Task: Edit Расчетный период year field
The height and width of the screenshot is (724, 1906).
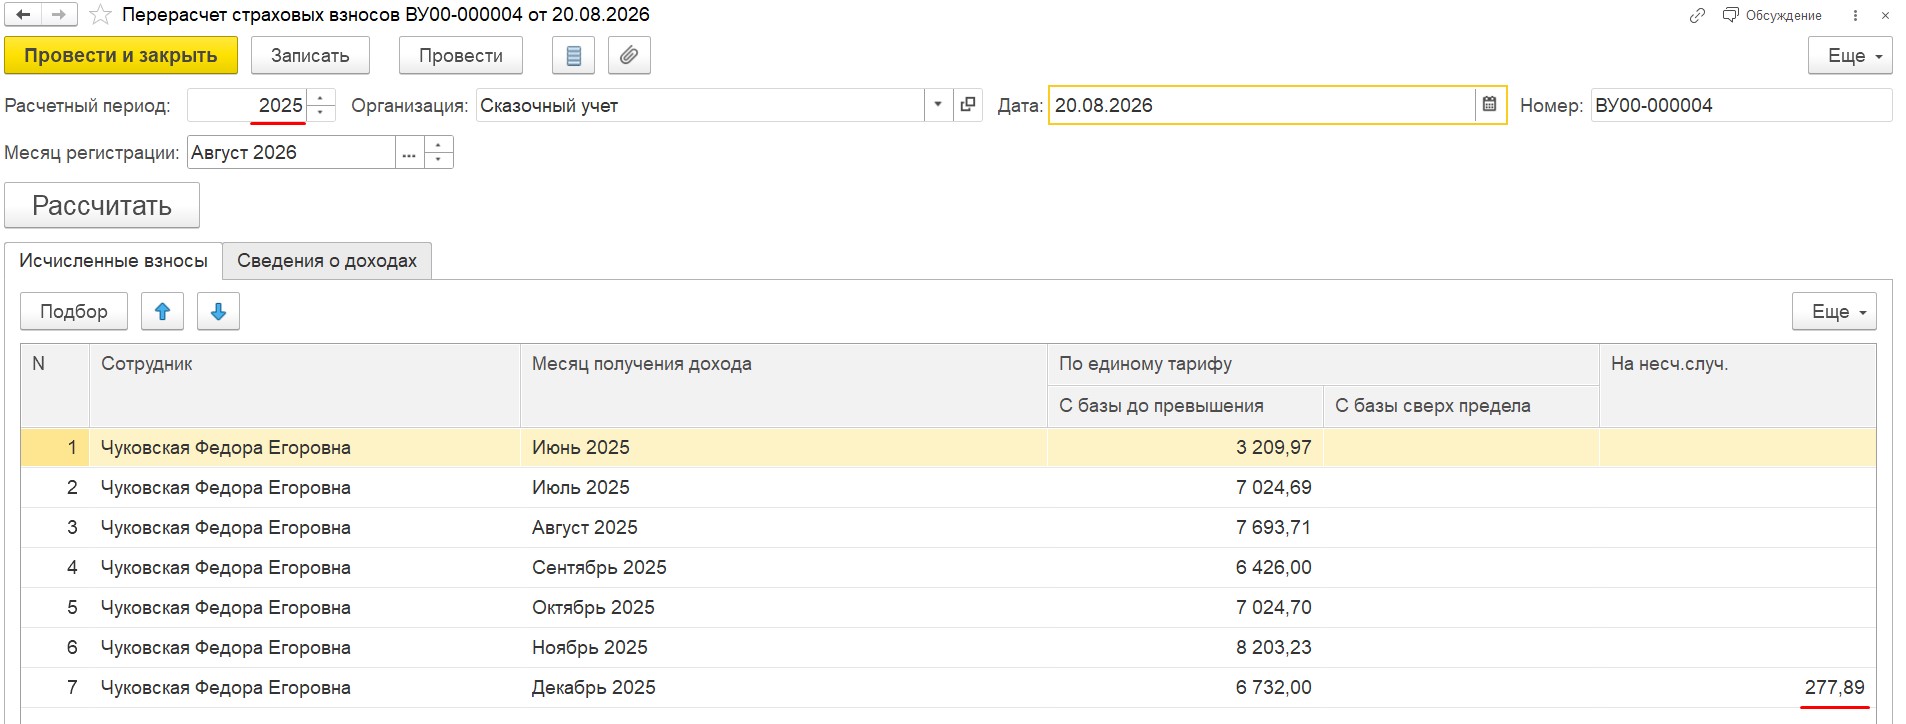Action: [247, 106]
